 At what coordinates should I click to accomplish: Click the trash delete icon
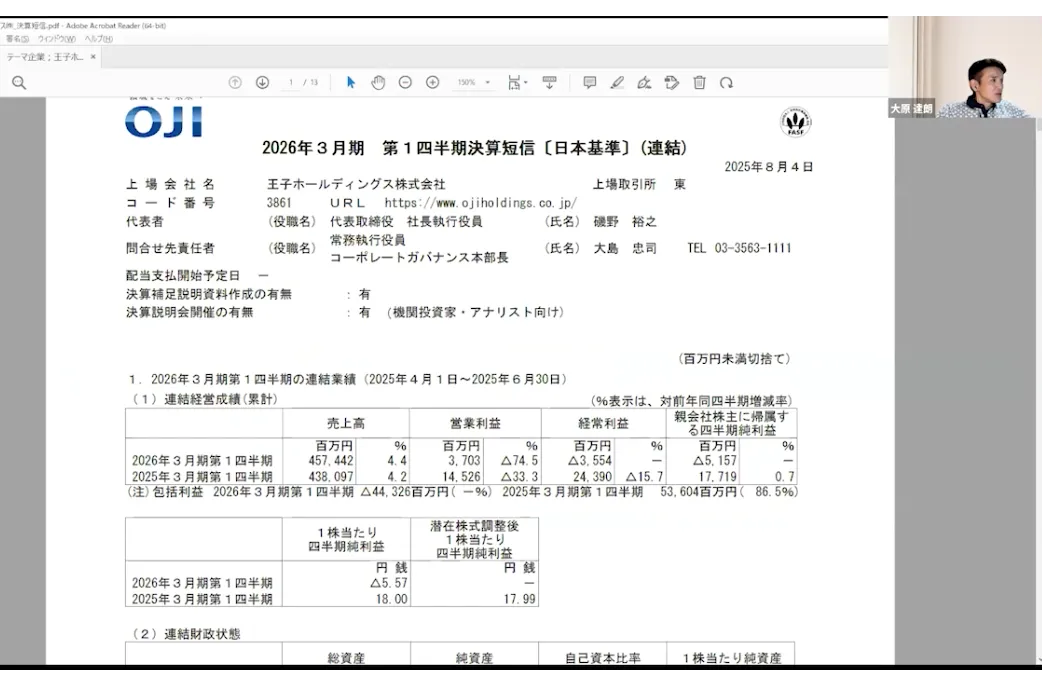tap(699, 83)
